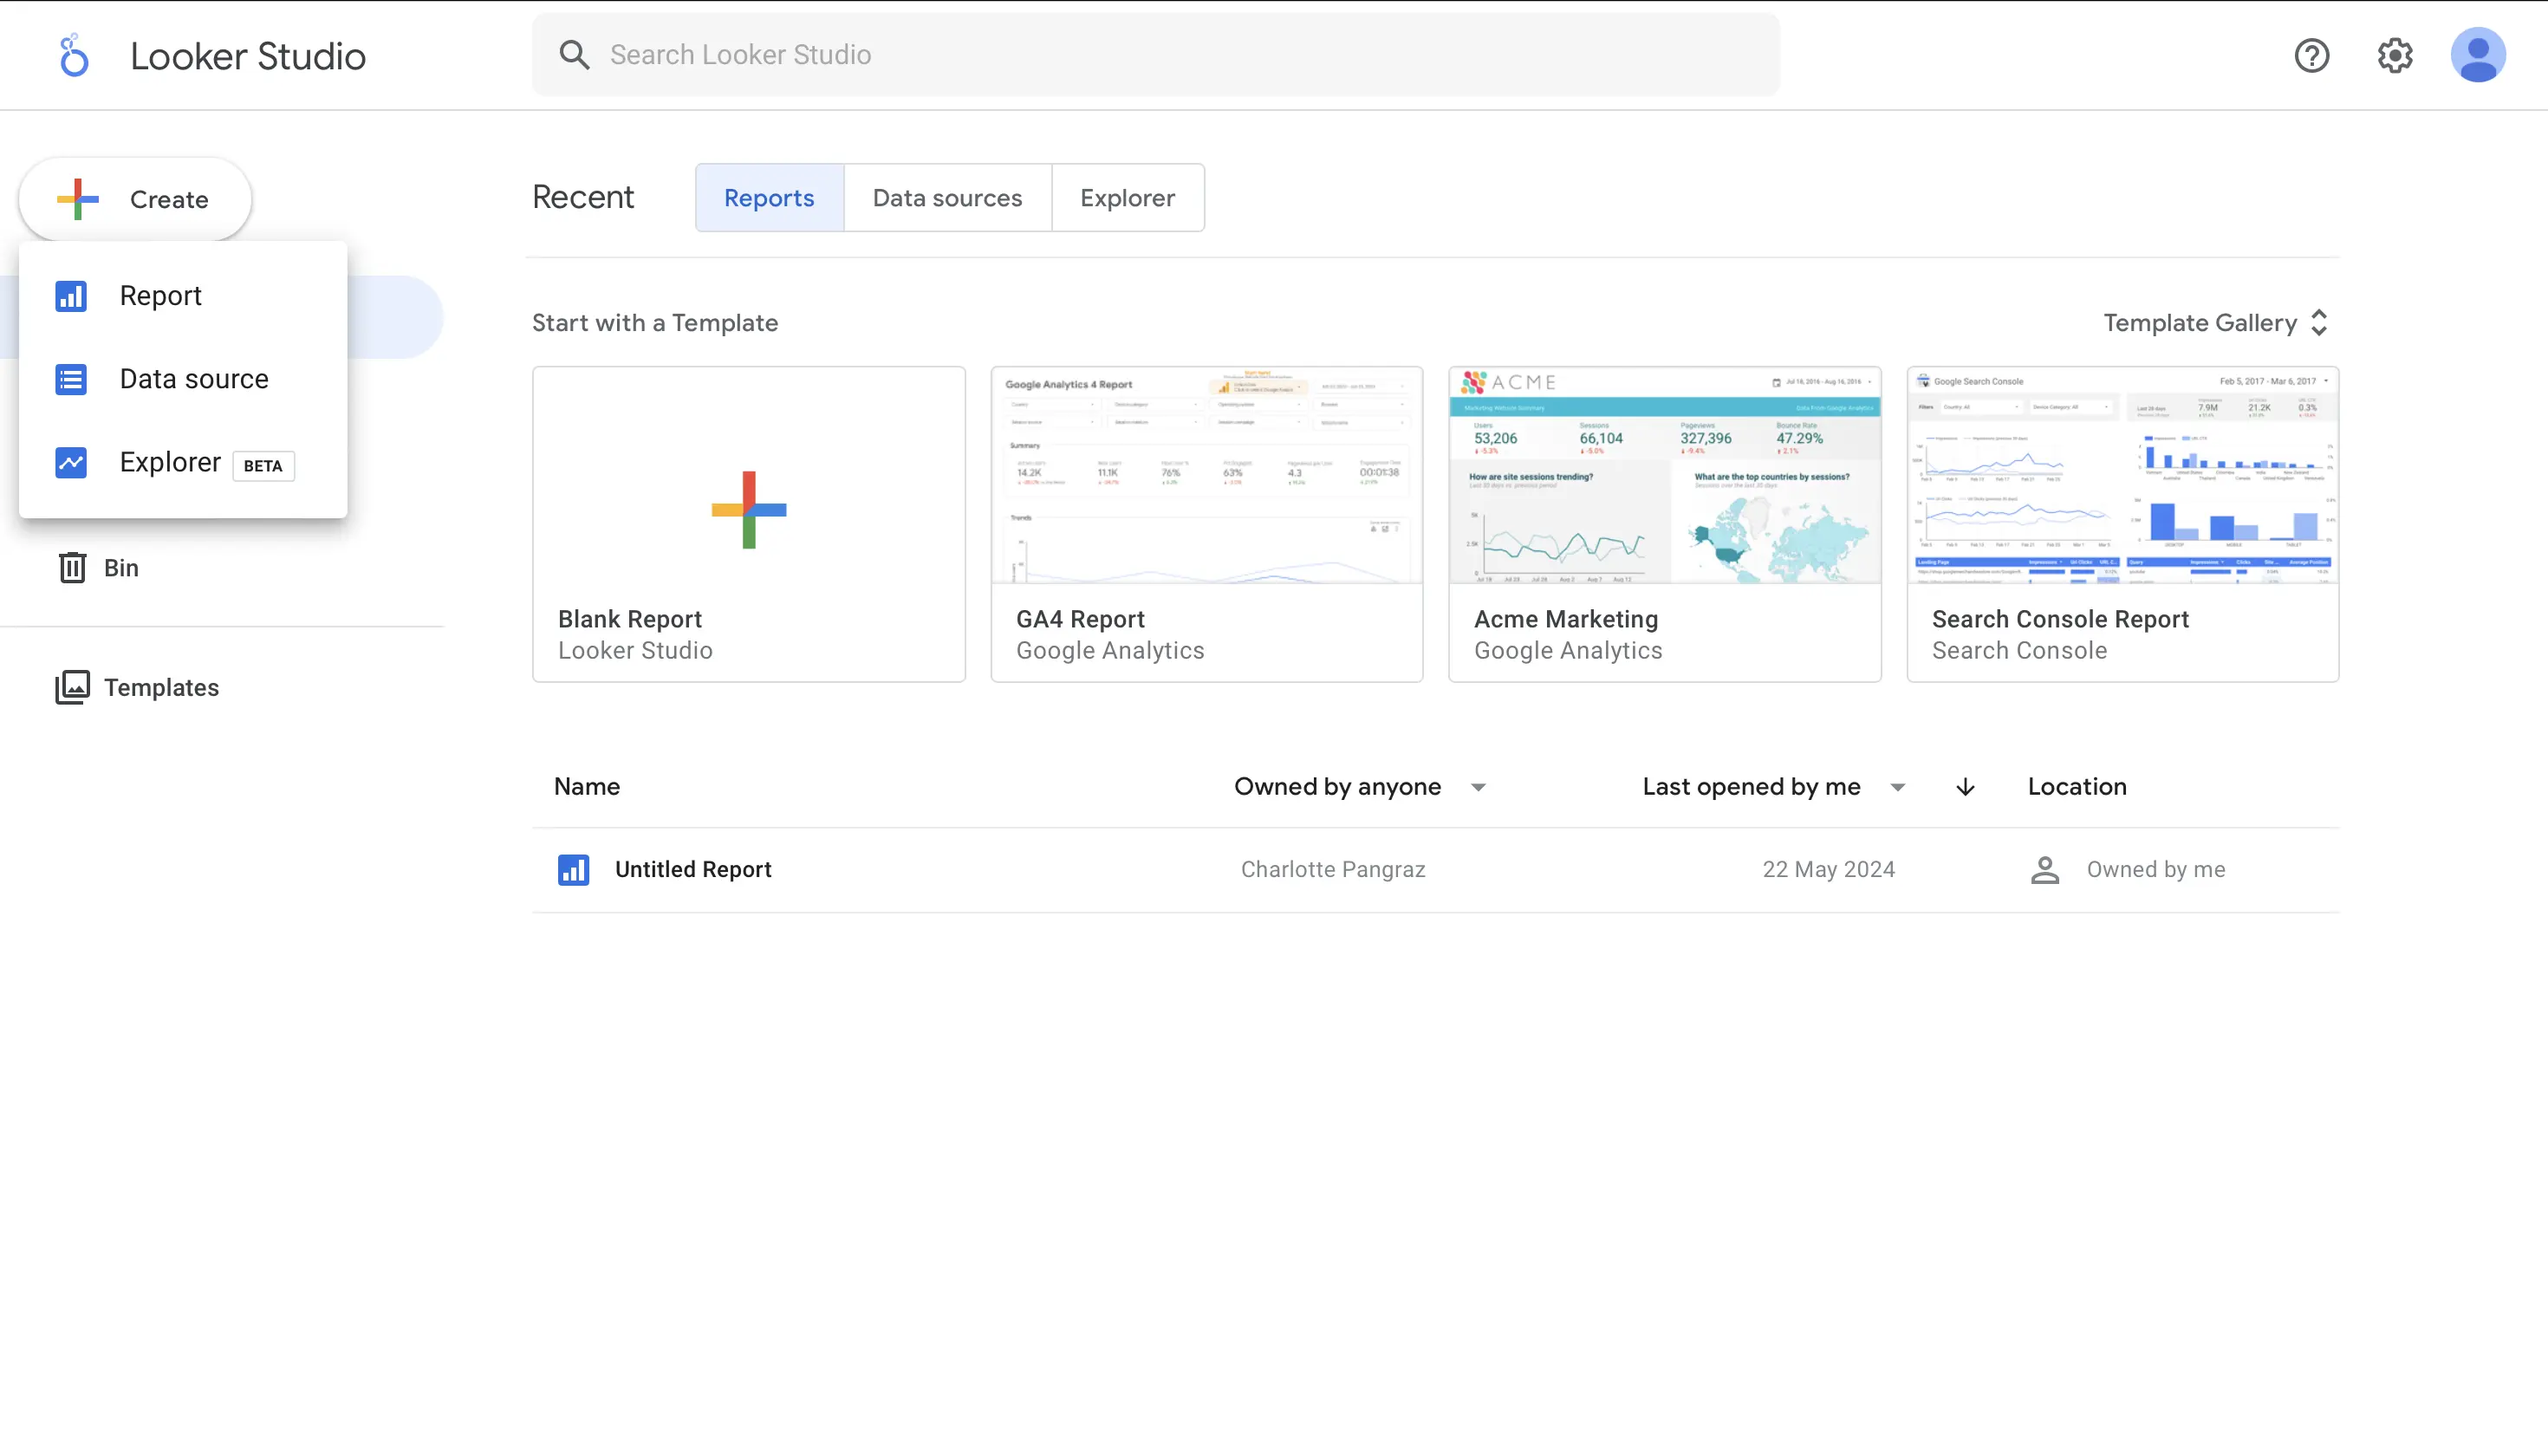Click the Create button
2548x1456 pixels.
tap(135, 199)
